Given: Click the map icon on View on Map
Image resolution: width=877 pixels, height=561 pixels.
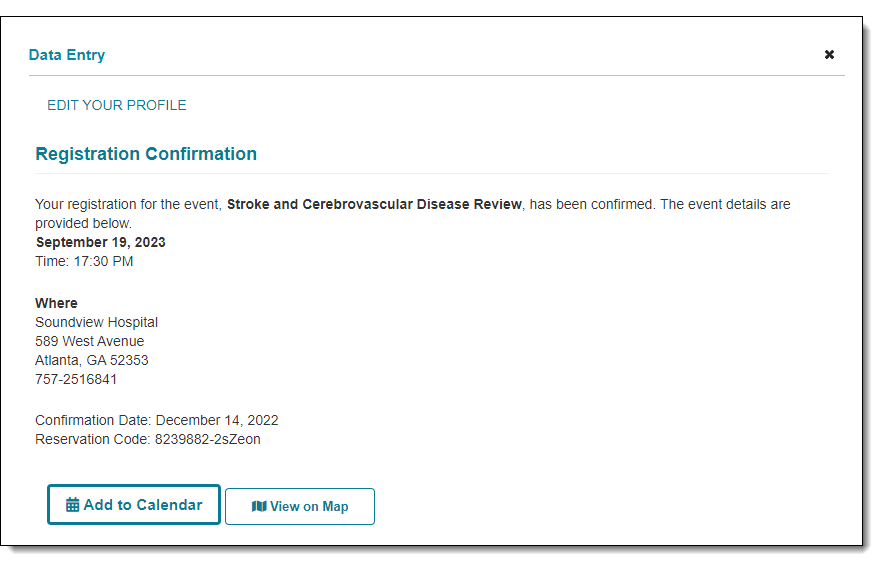Looking at the screenshot, I should pyautogui.click(x=259, y=507).
